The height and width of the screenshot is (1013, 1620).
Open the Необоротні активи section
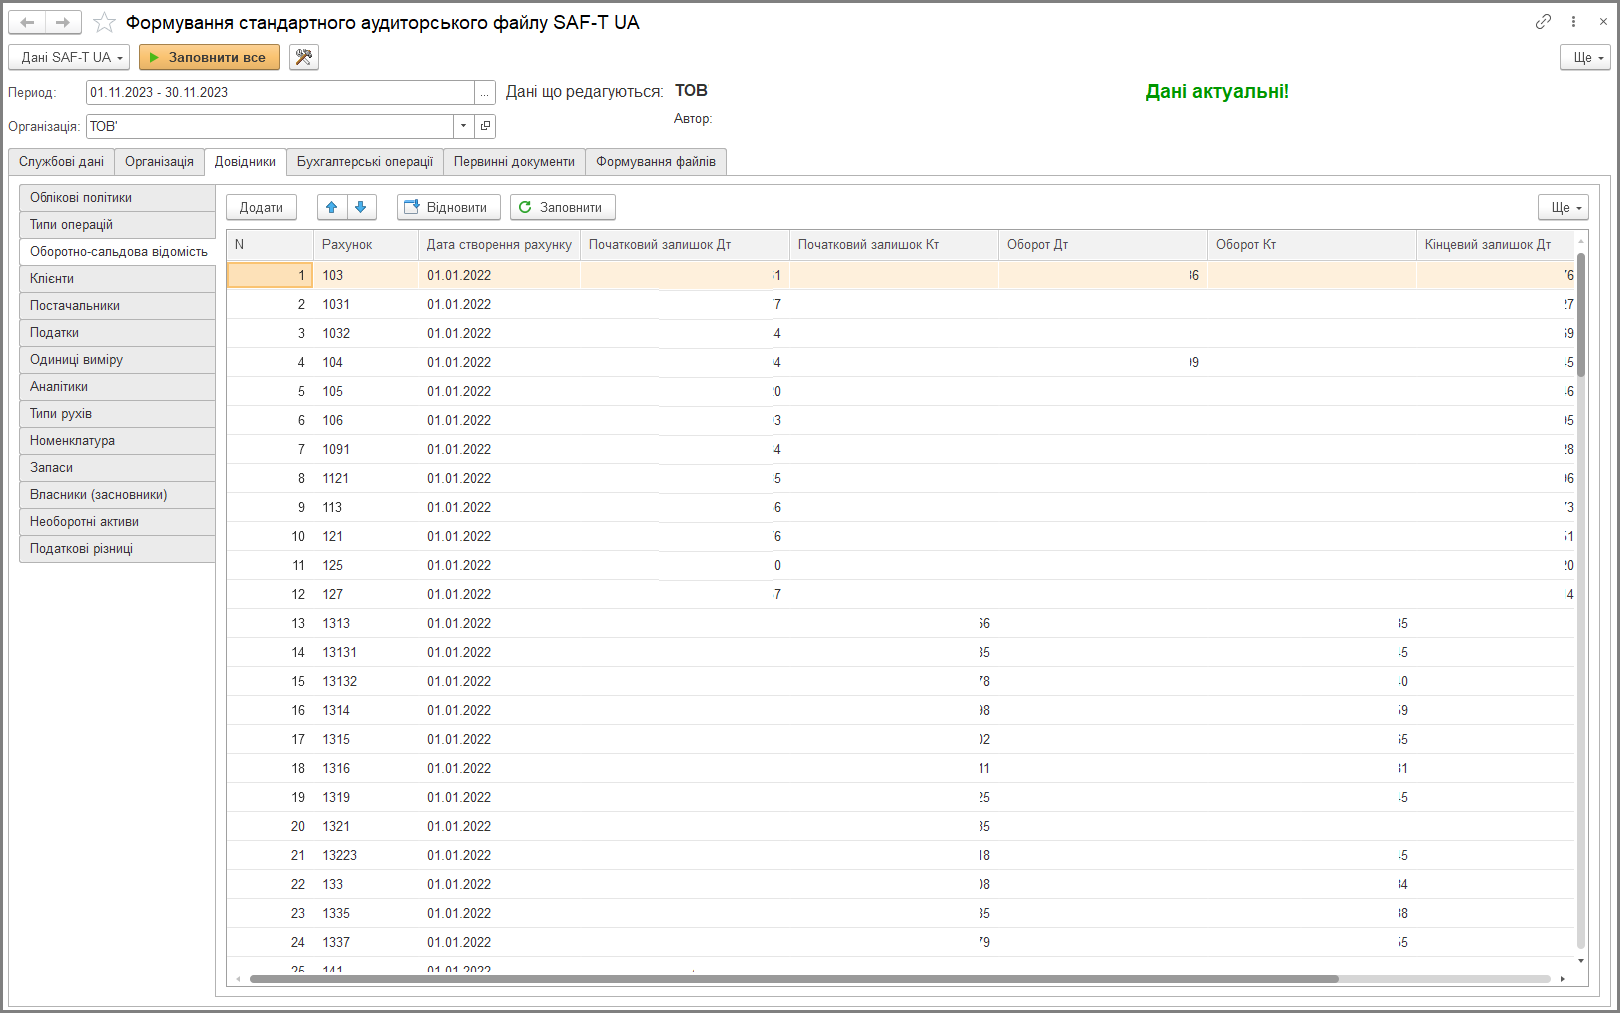click(x=117, y=522)
